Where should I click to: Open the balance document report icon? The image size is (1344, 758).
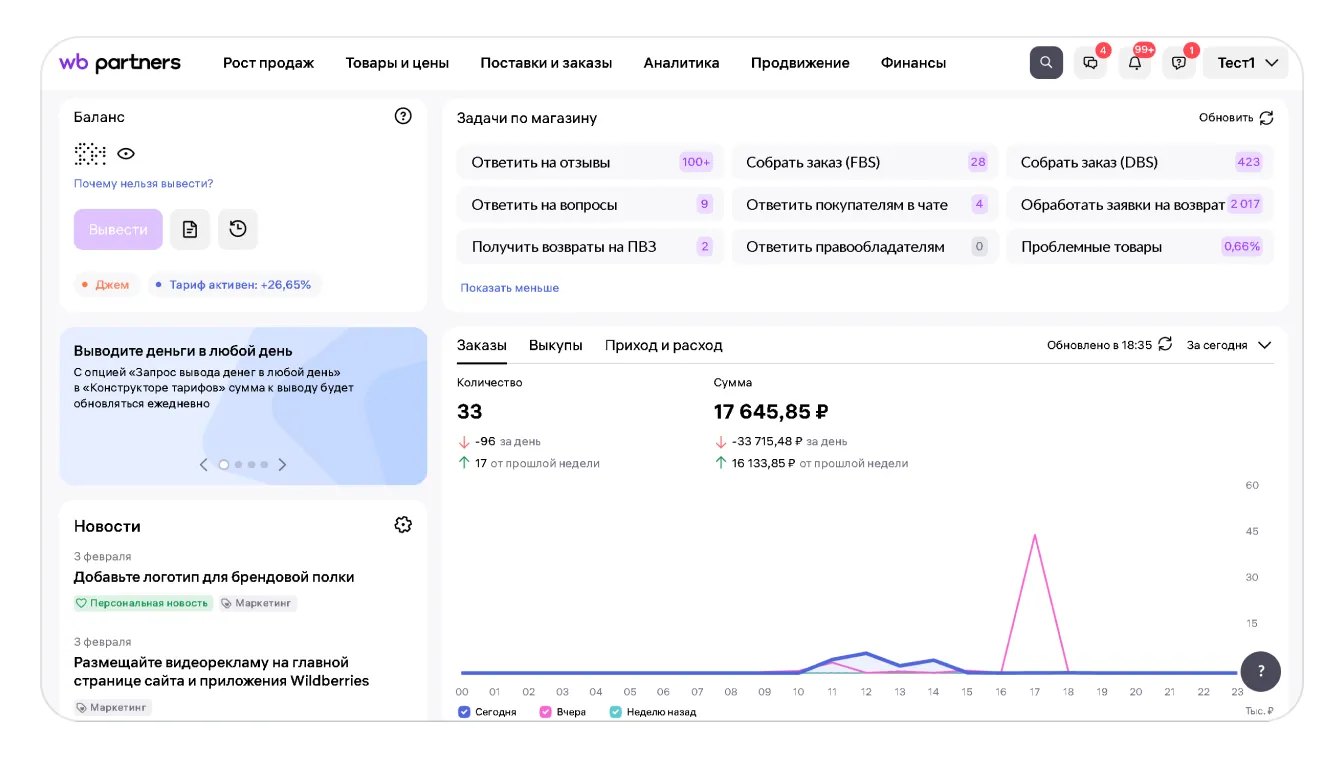pyautogui.click(x=190, y=229)
